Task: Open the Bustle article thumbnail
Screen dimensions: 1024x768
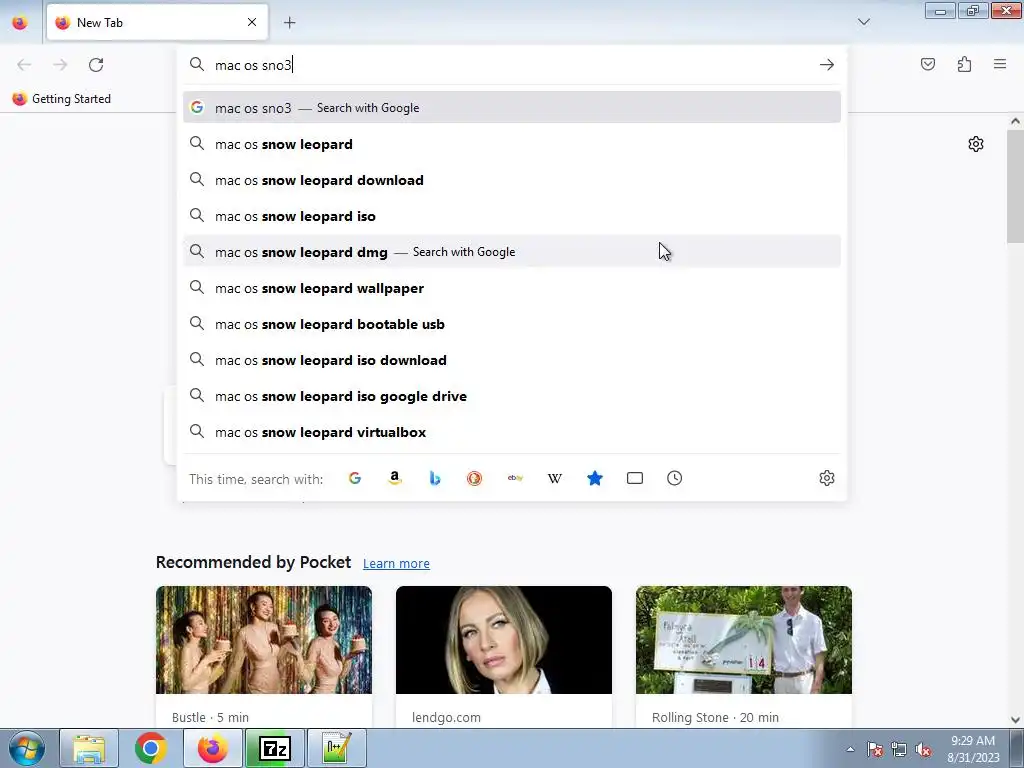Action: 264,640
